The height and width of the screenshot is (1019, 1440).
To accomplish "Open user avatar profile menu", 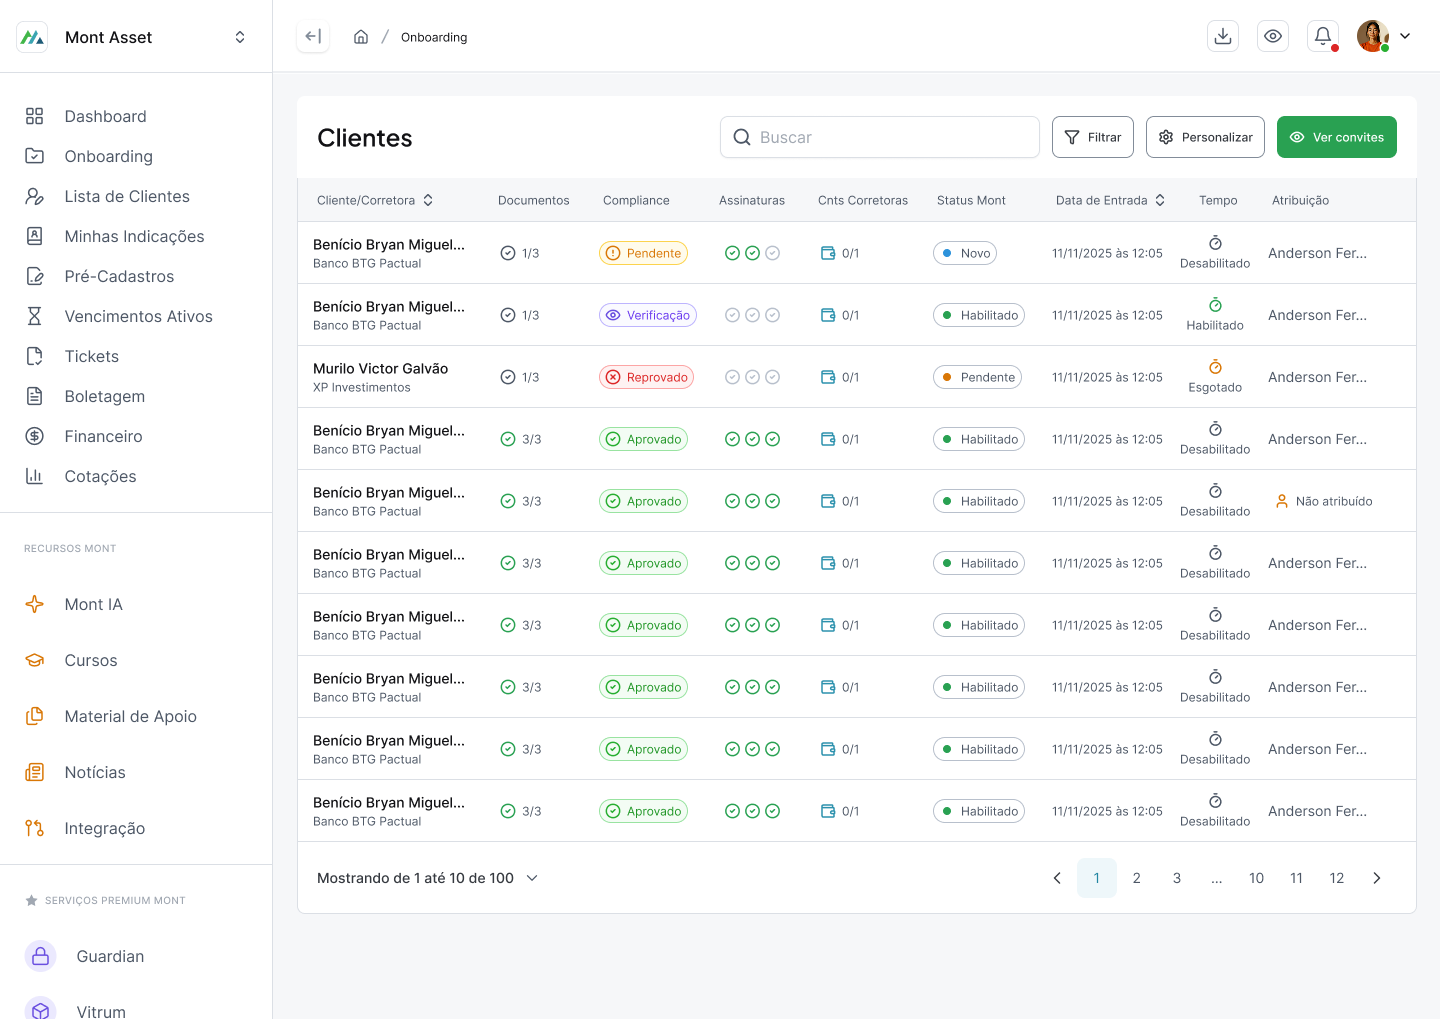I will click(1384, 36).
